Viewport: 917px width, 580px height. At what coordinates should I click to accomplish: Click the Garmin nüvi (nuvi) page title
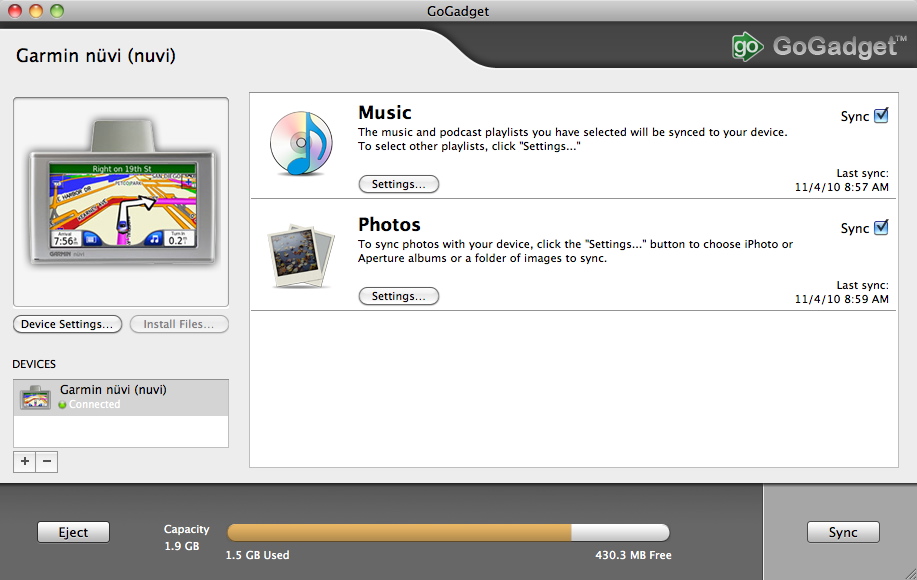click(x=96, y=56)
